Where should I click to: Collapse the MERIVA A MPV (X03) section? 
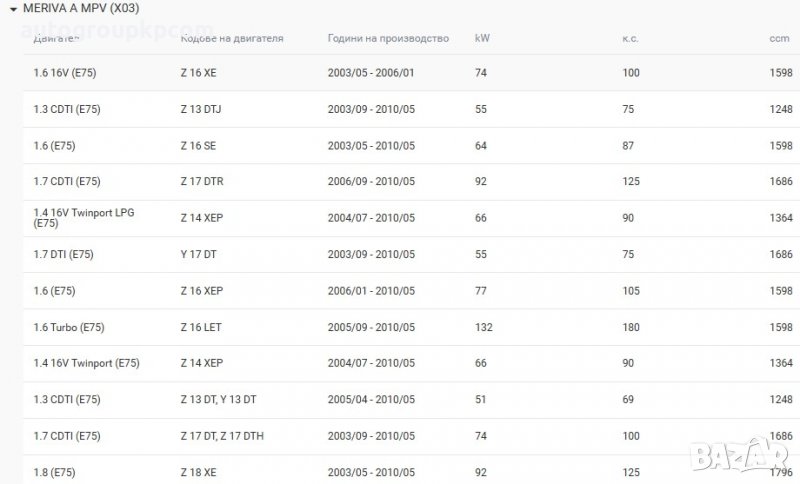click(12, 7)
